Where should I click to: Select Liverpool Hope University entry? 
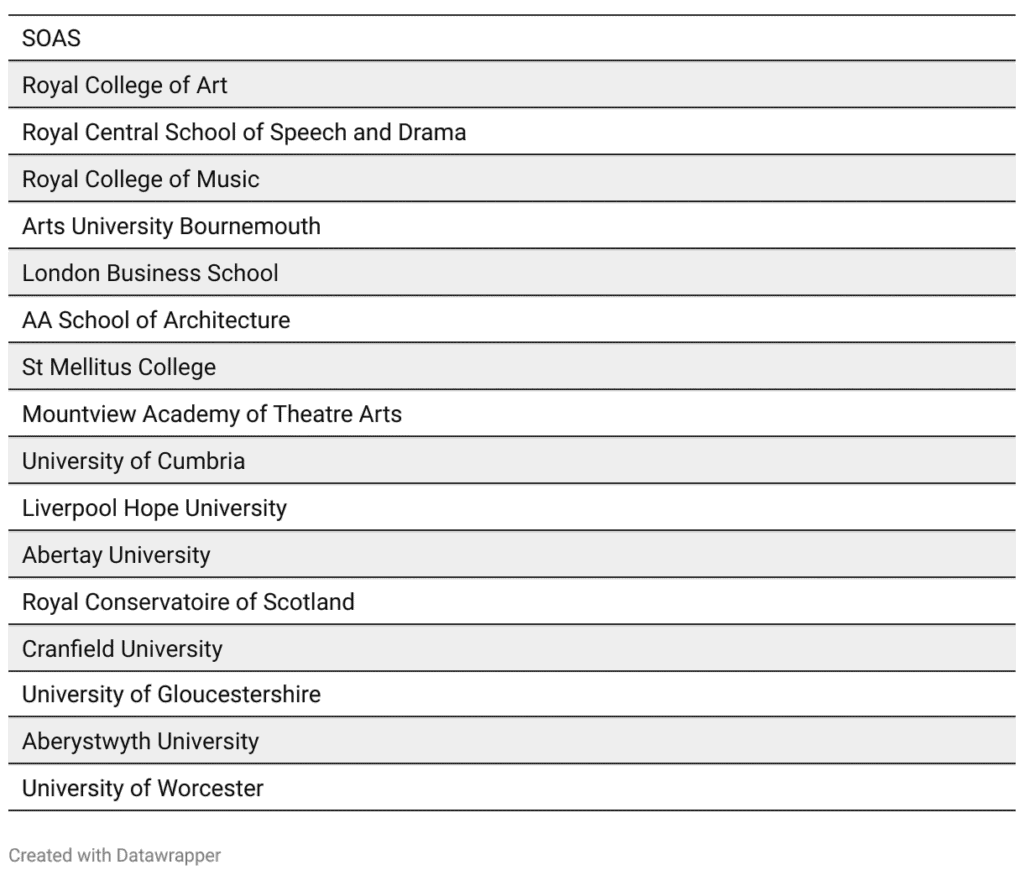coord(511,508)
